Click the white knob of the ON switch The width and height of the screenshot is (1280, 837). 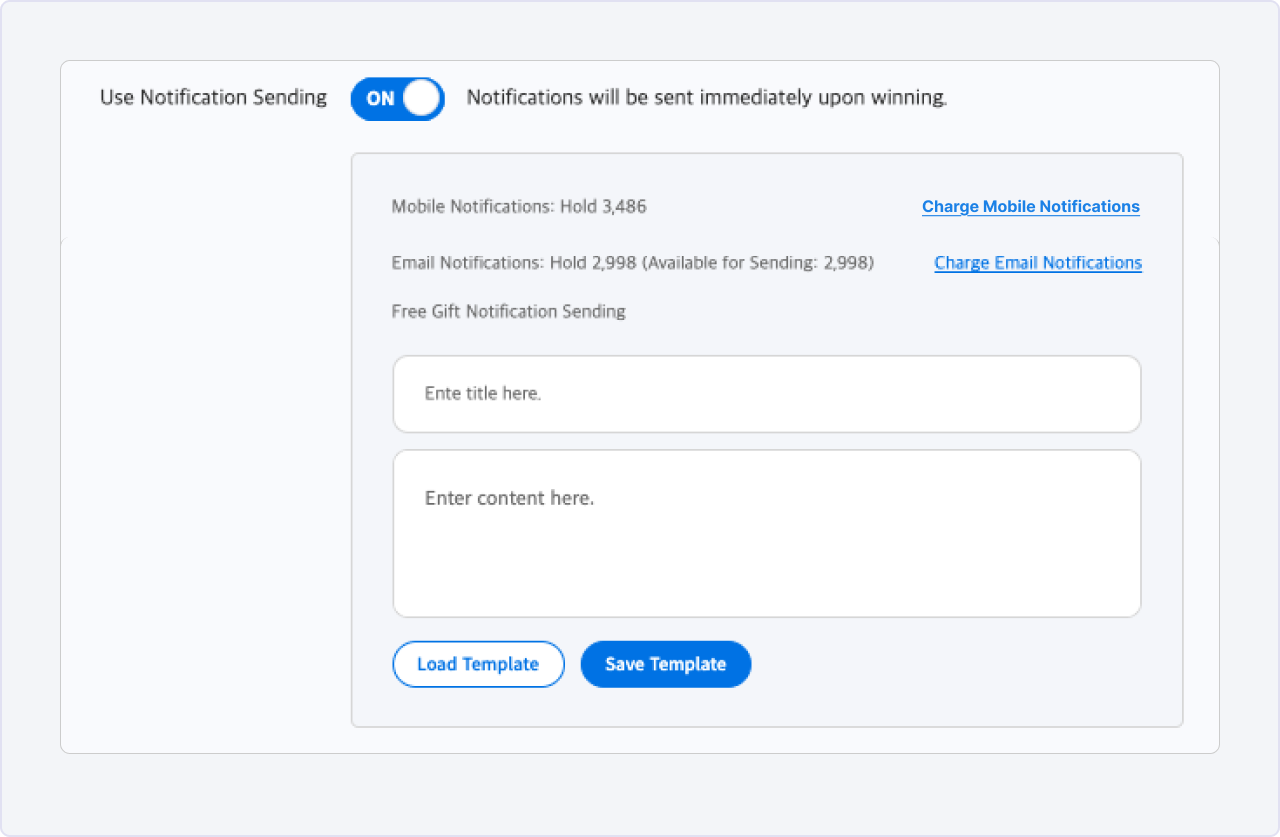[422, 99]
